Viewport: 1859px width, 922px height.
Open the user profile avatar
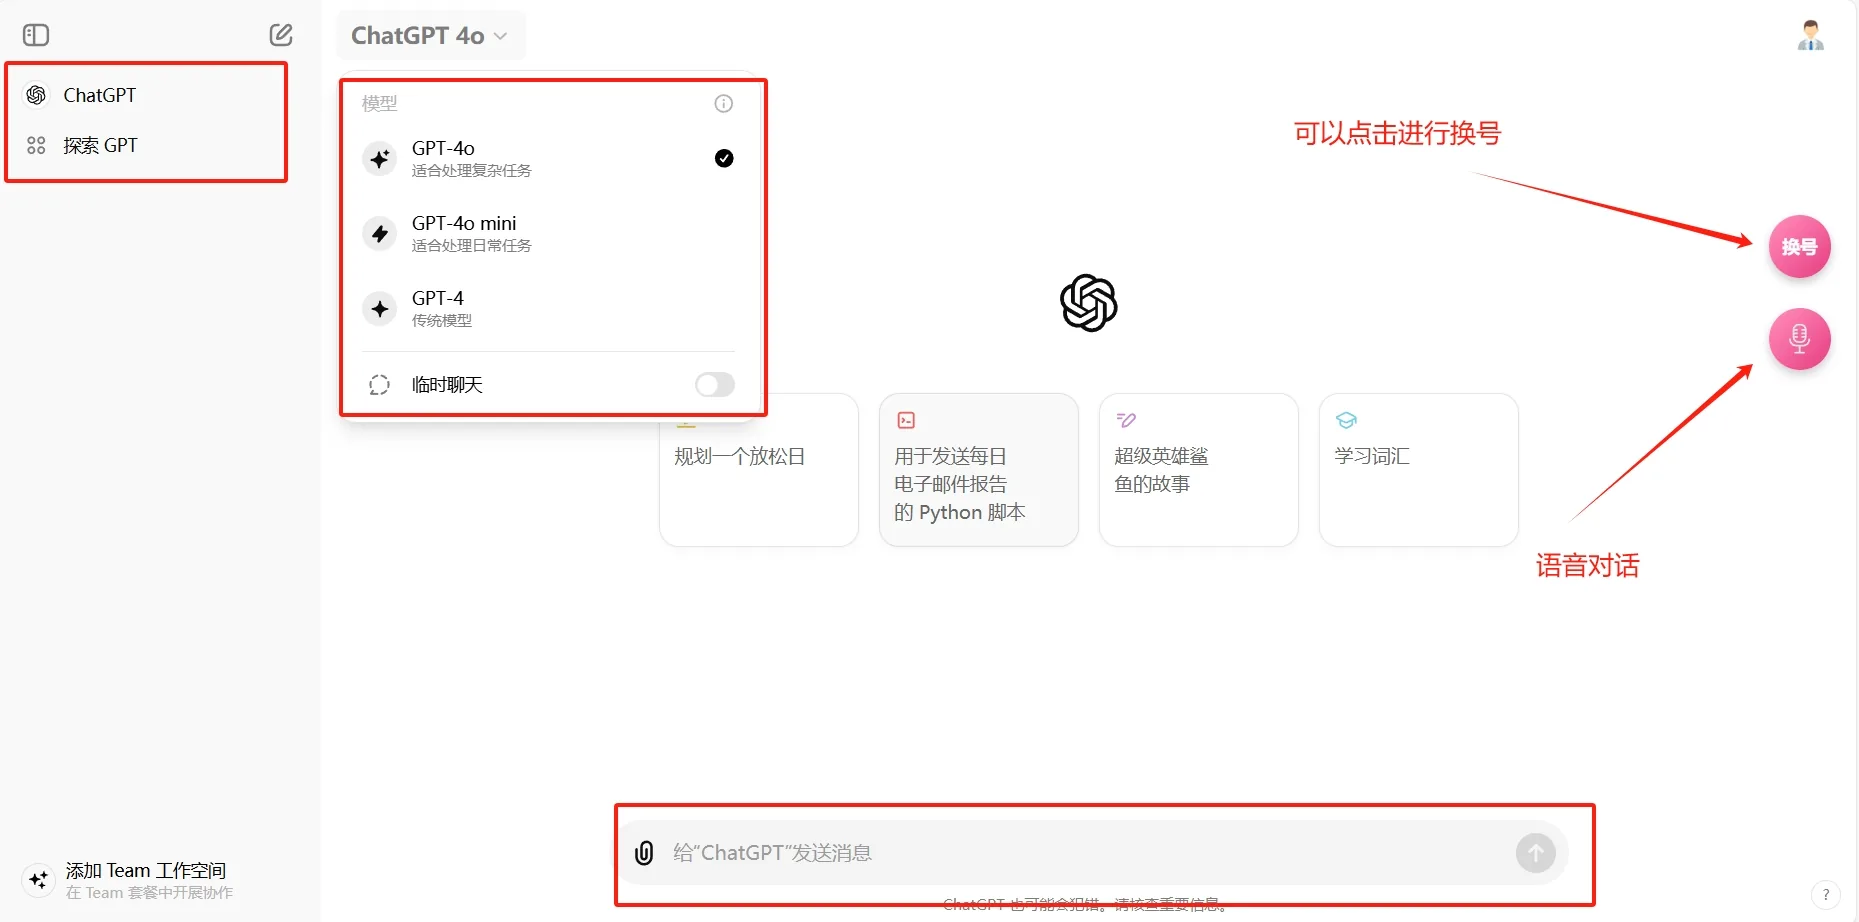[1810, 35]
